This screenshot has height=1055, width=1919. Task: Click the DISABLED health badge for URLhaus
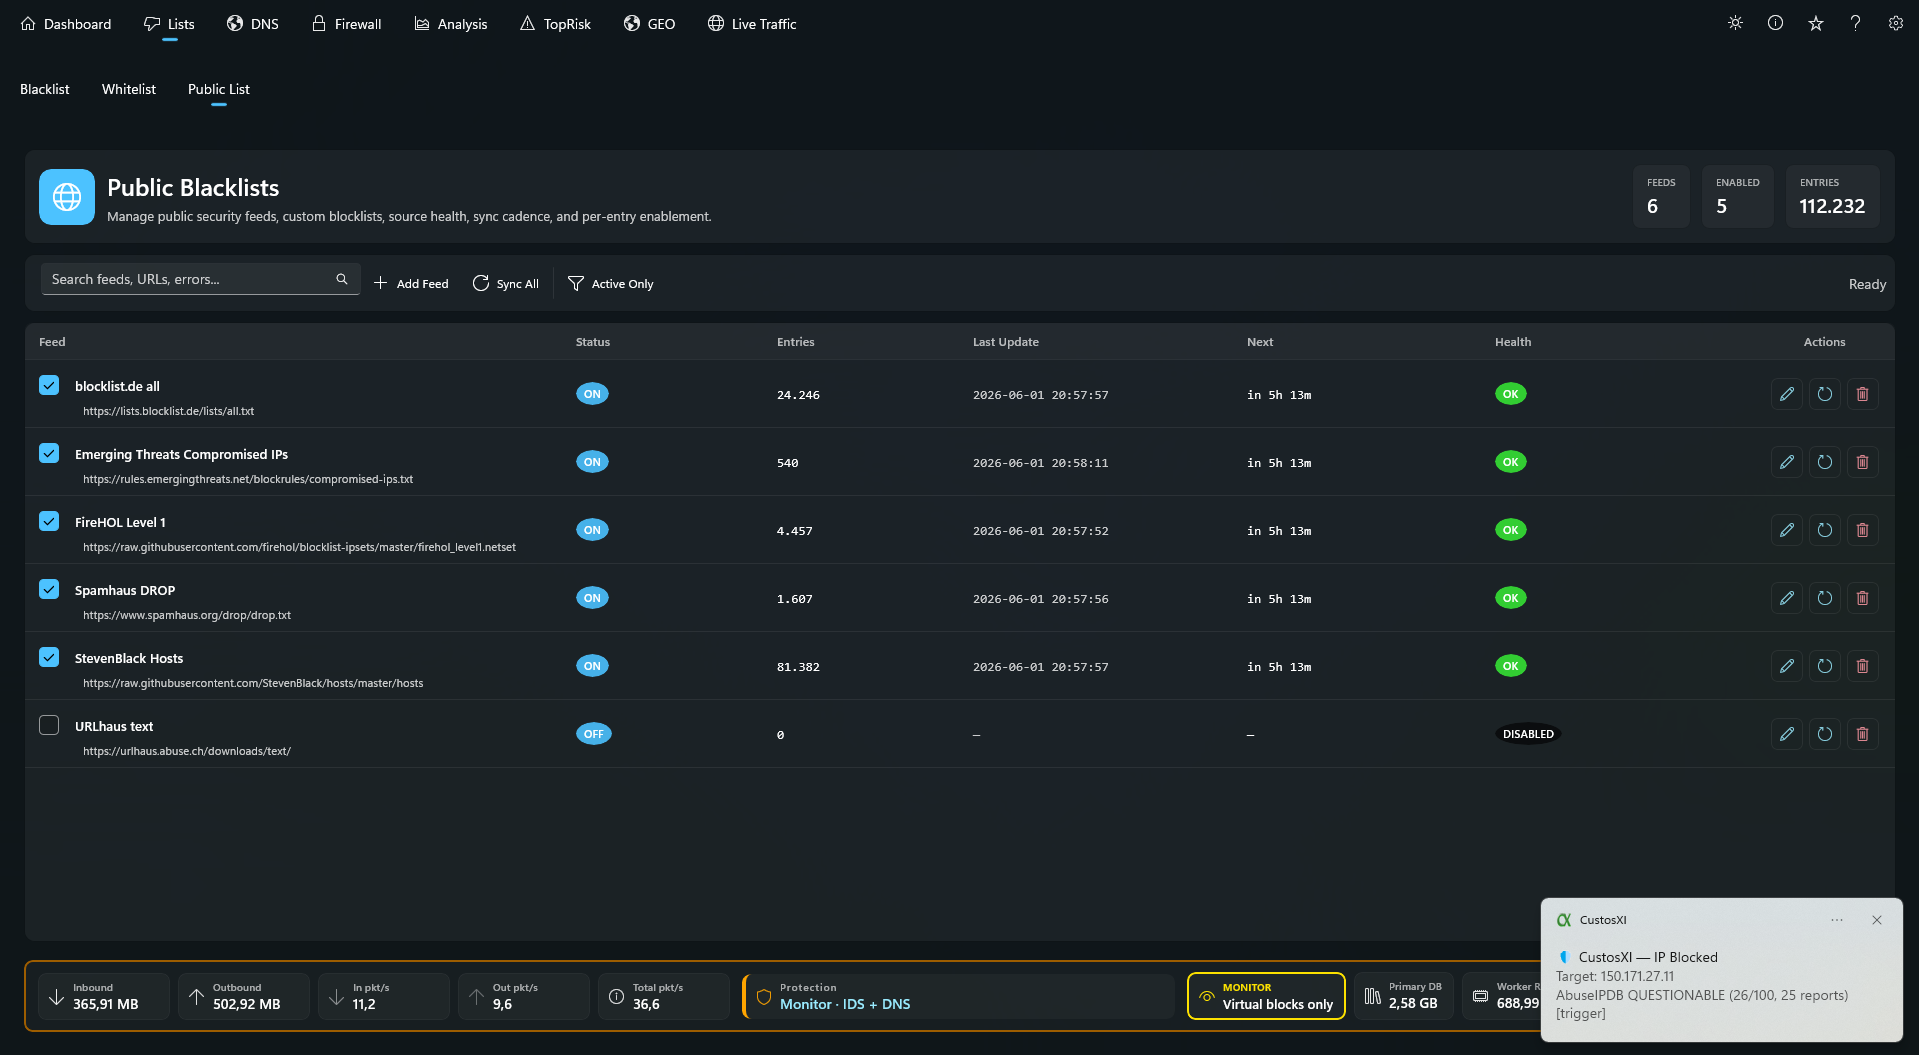pyautogui.click(x=1528, y=734)
